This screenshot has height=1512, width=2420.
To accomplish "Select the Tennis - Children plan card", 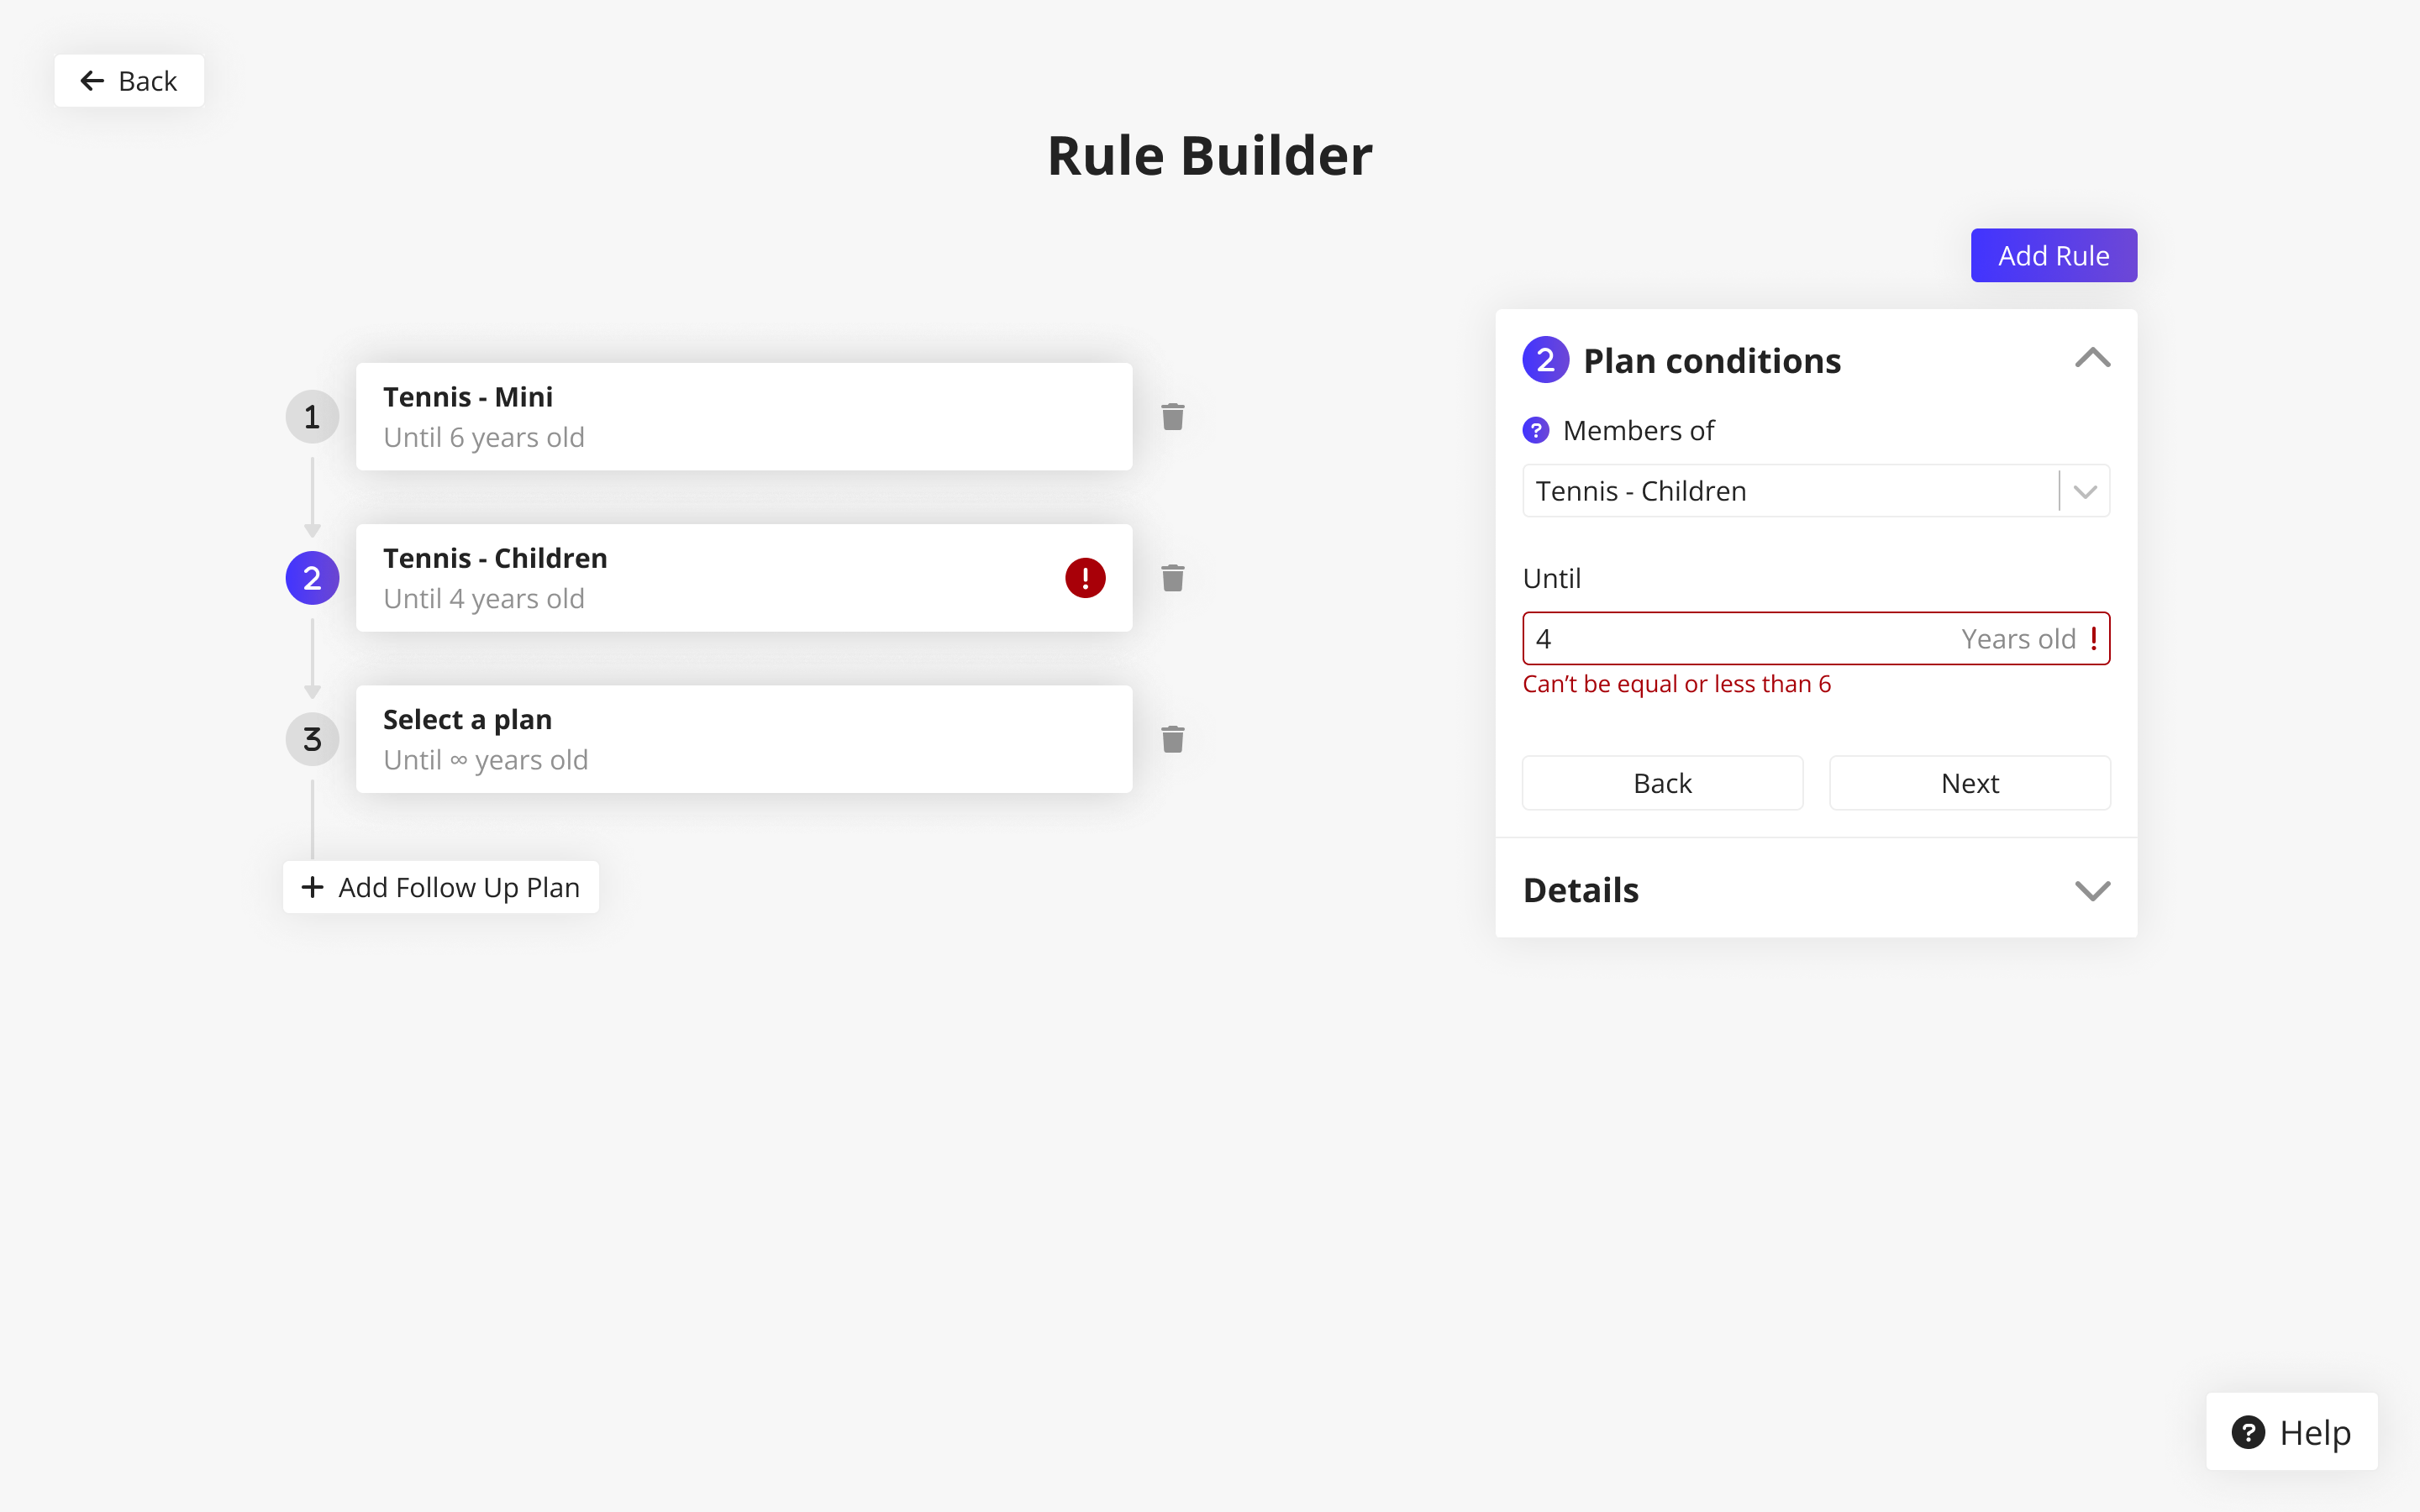I will (744, 578).
